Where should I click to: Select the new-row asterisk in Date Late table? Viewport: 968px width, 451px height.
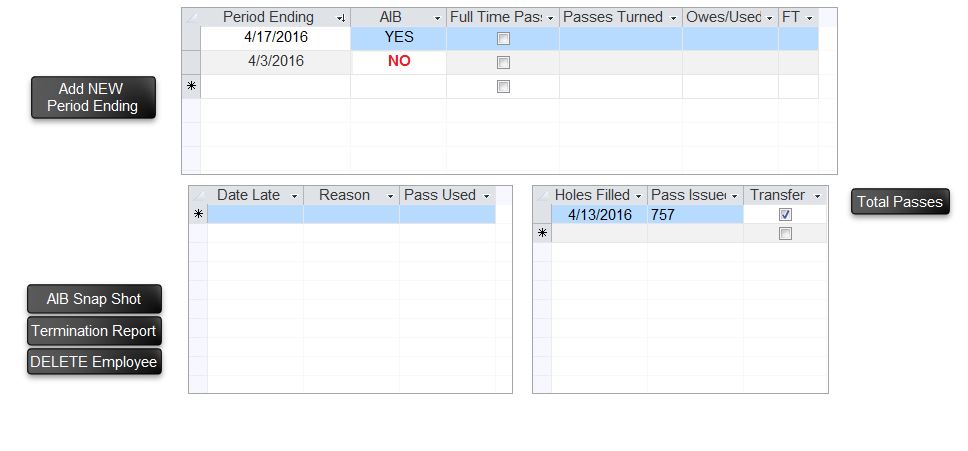pos(198,215)
